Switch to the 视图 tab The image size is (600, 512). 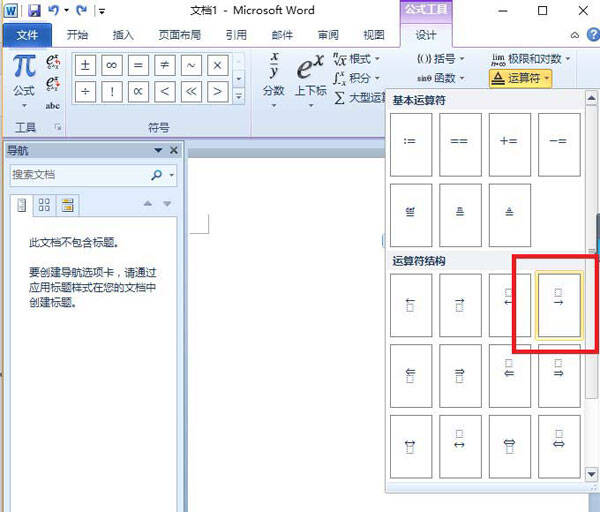click(x=373, y=35)
